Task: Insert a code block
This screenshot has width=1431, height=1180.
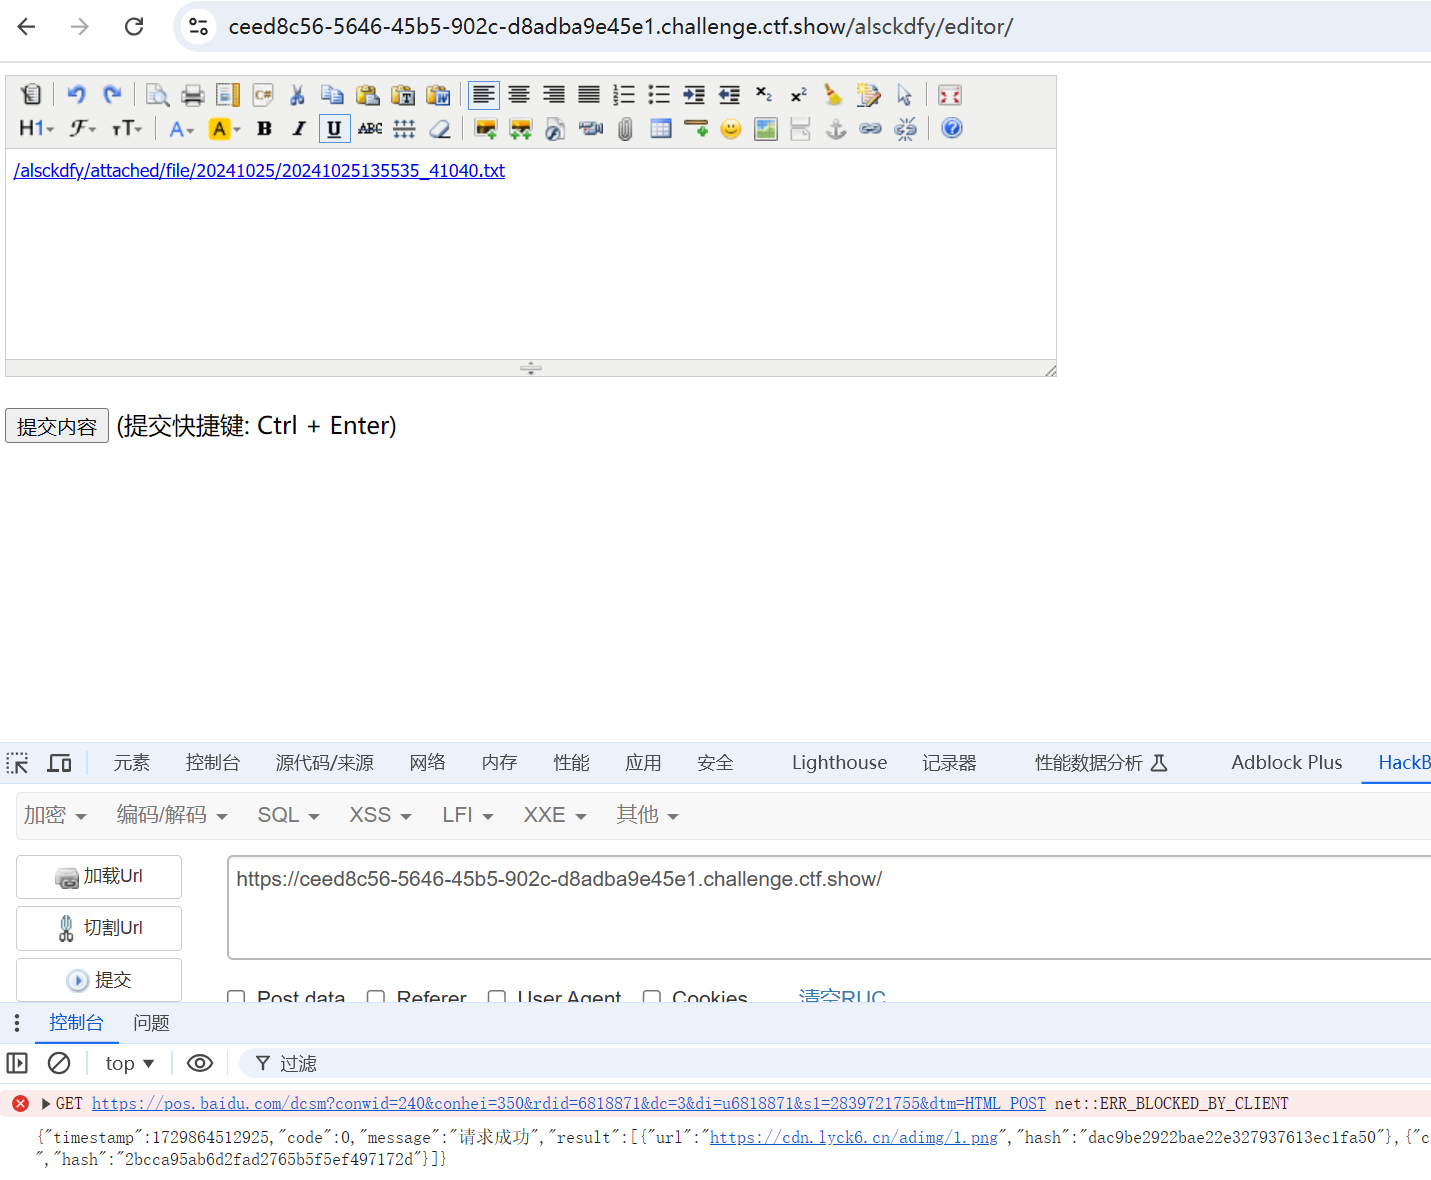Action: tap(263, 95)
